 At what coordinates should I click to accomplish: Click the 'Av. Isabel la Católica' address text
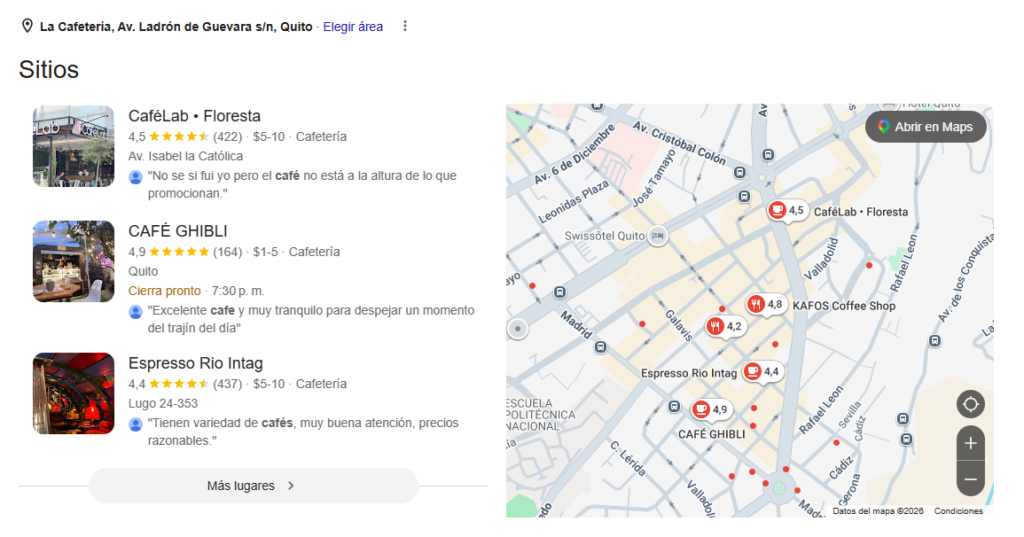tap(185, 156)
